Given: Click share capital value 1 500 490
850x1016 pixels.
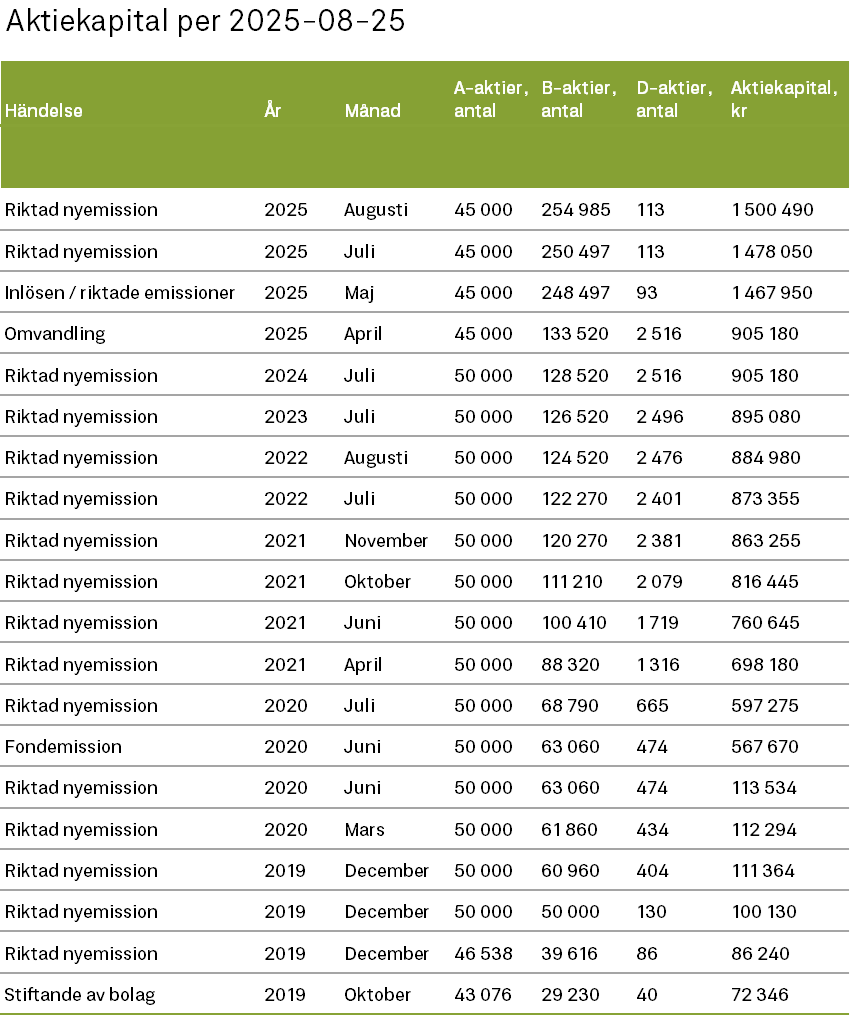Looking at the screenshot, I should [772, 210].
